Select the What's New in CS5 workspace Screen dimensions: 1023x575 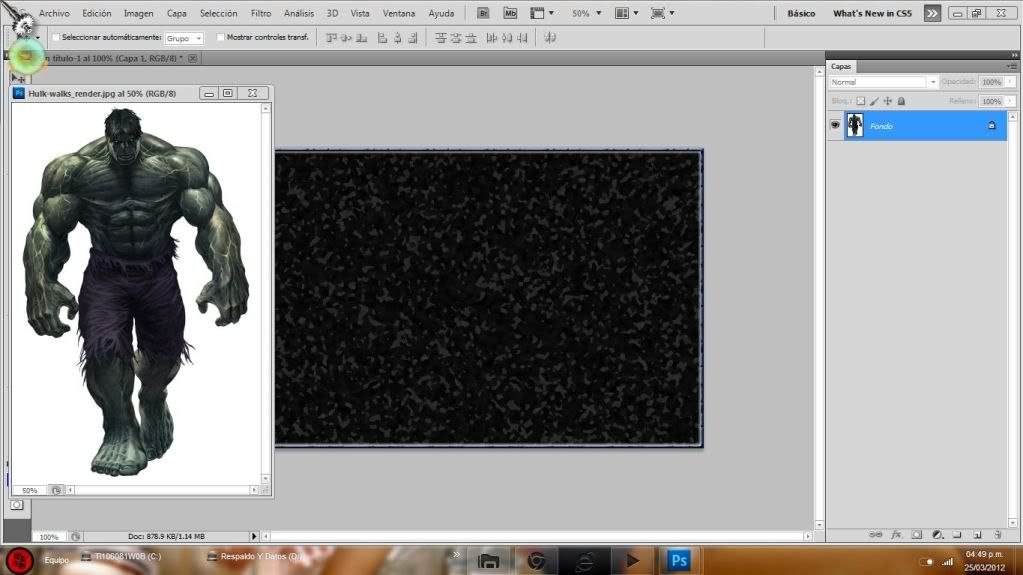click(x=872, y=13)
